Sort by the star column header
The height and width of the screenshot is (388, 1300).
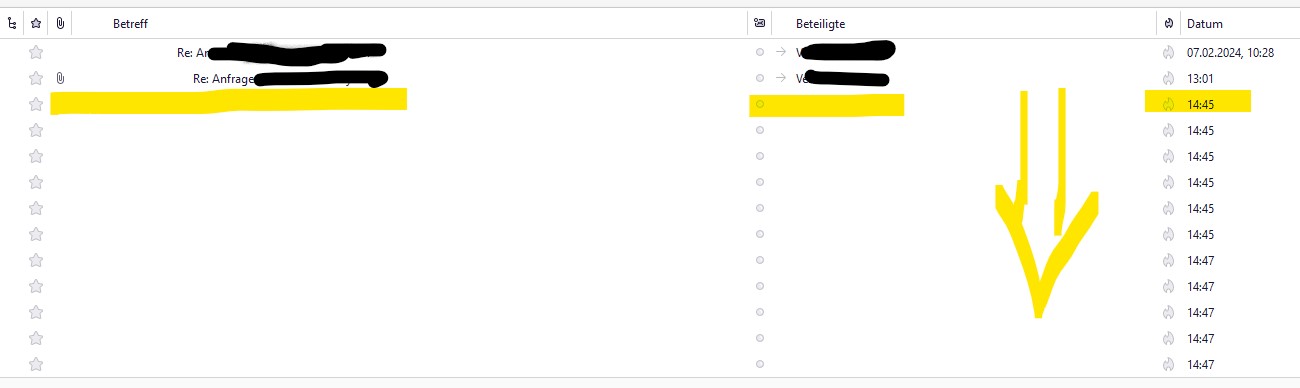coord(36,23)
